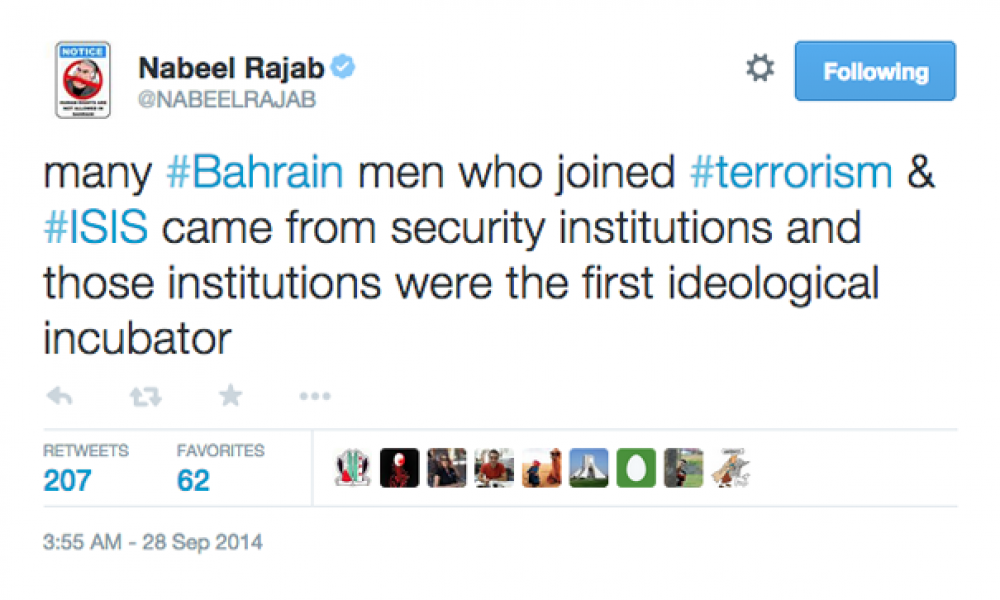Click Nabeel Rajab's verified badge icon
1000x600 pixels.
pos(343,66)
